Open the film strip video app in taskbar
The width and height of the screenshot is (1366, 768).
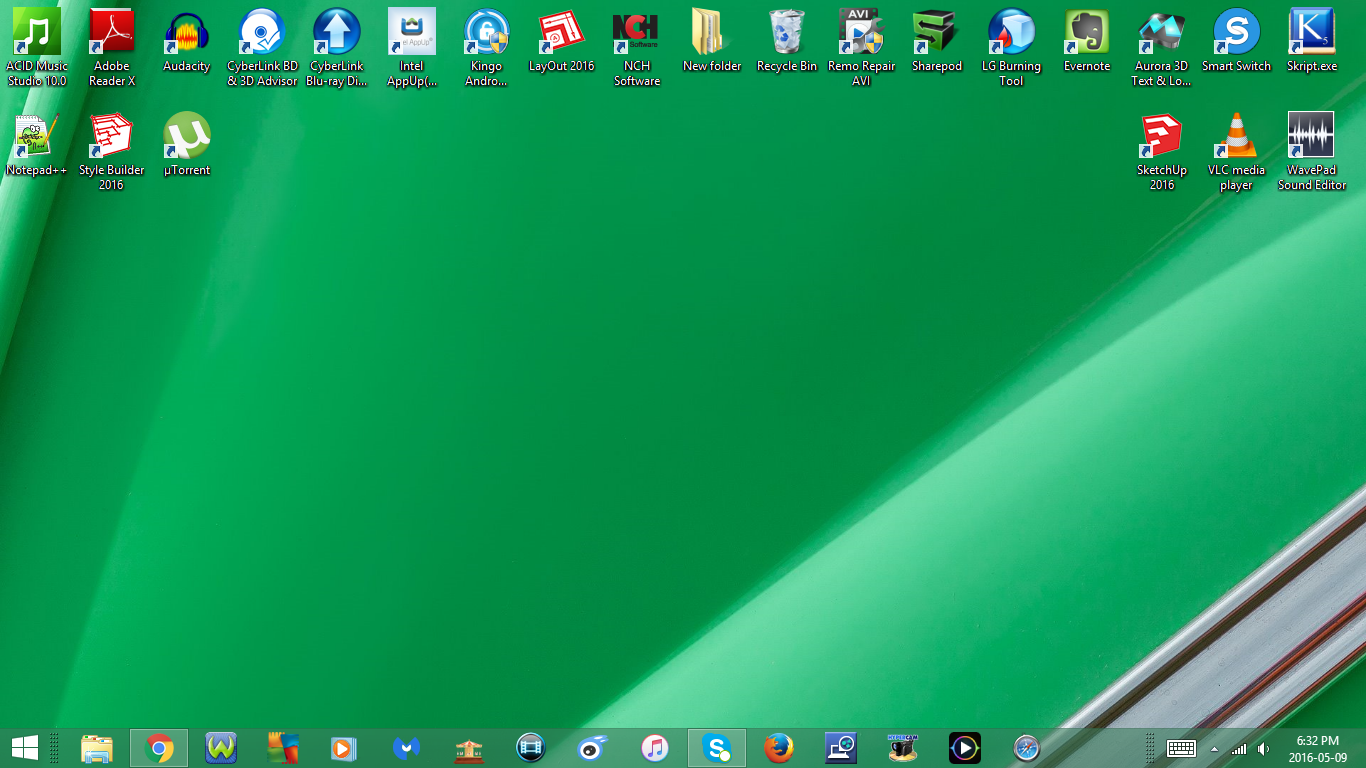[x=531, y=748]
